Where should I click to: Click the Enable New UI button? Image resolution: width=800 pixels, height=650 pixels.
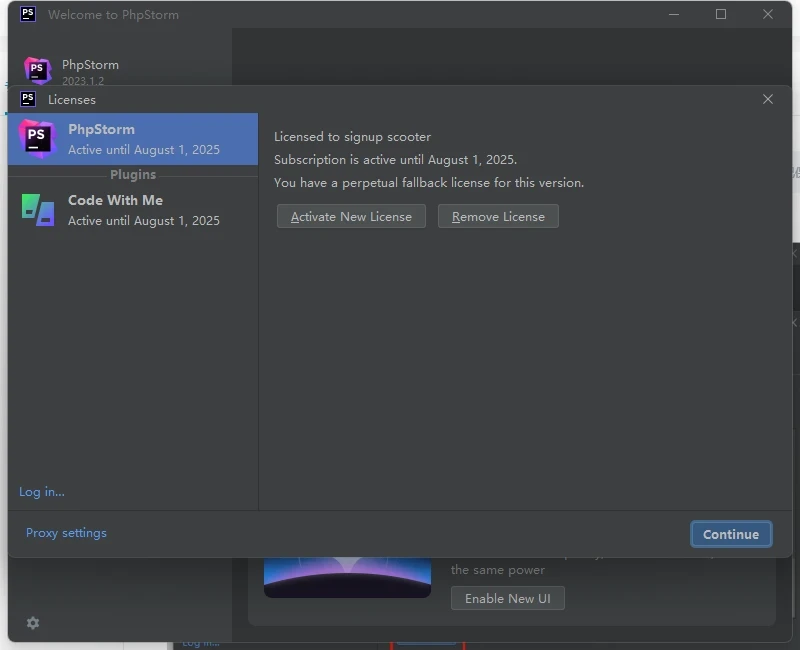(x=508, y=598)
